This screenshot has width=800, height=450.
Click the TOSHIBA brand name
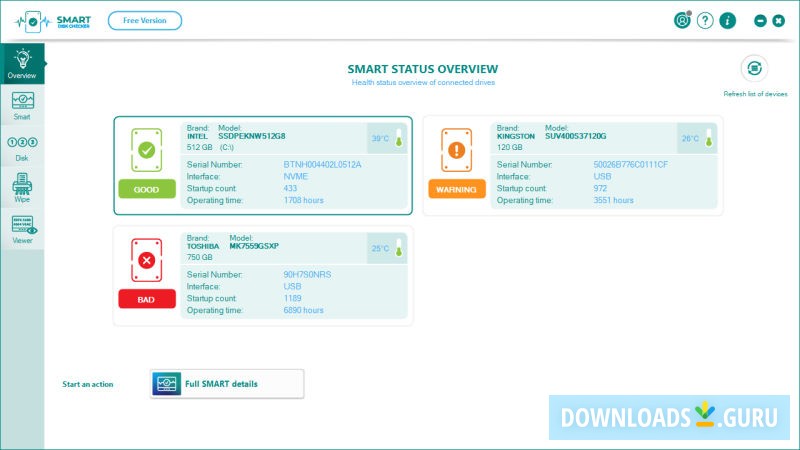[203, 246]
